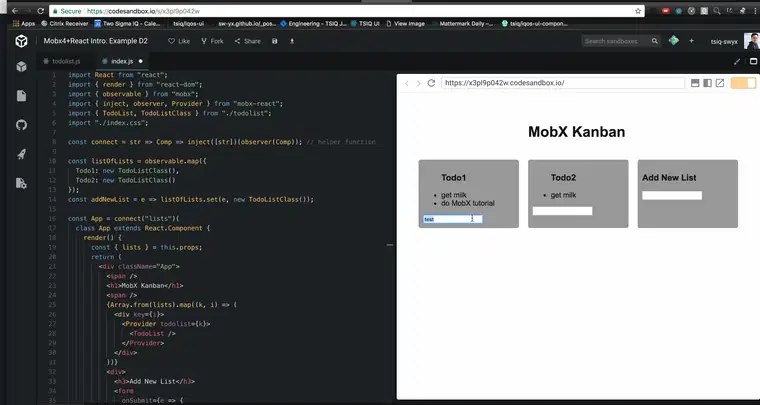
Task: Click the Share button
Action: (x=248, y=41)
